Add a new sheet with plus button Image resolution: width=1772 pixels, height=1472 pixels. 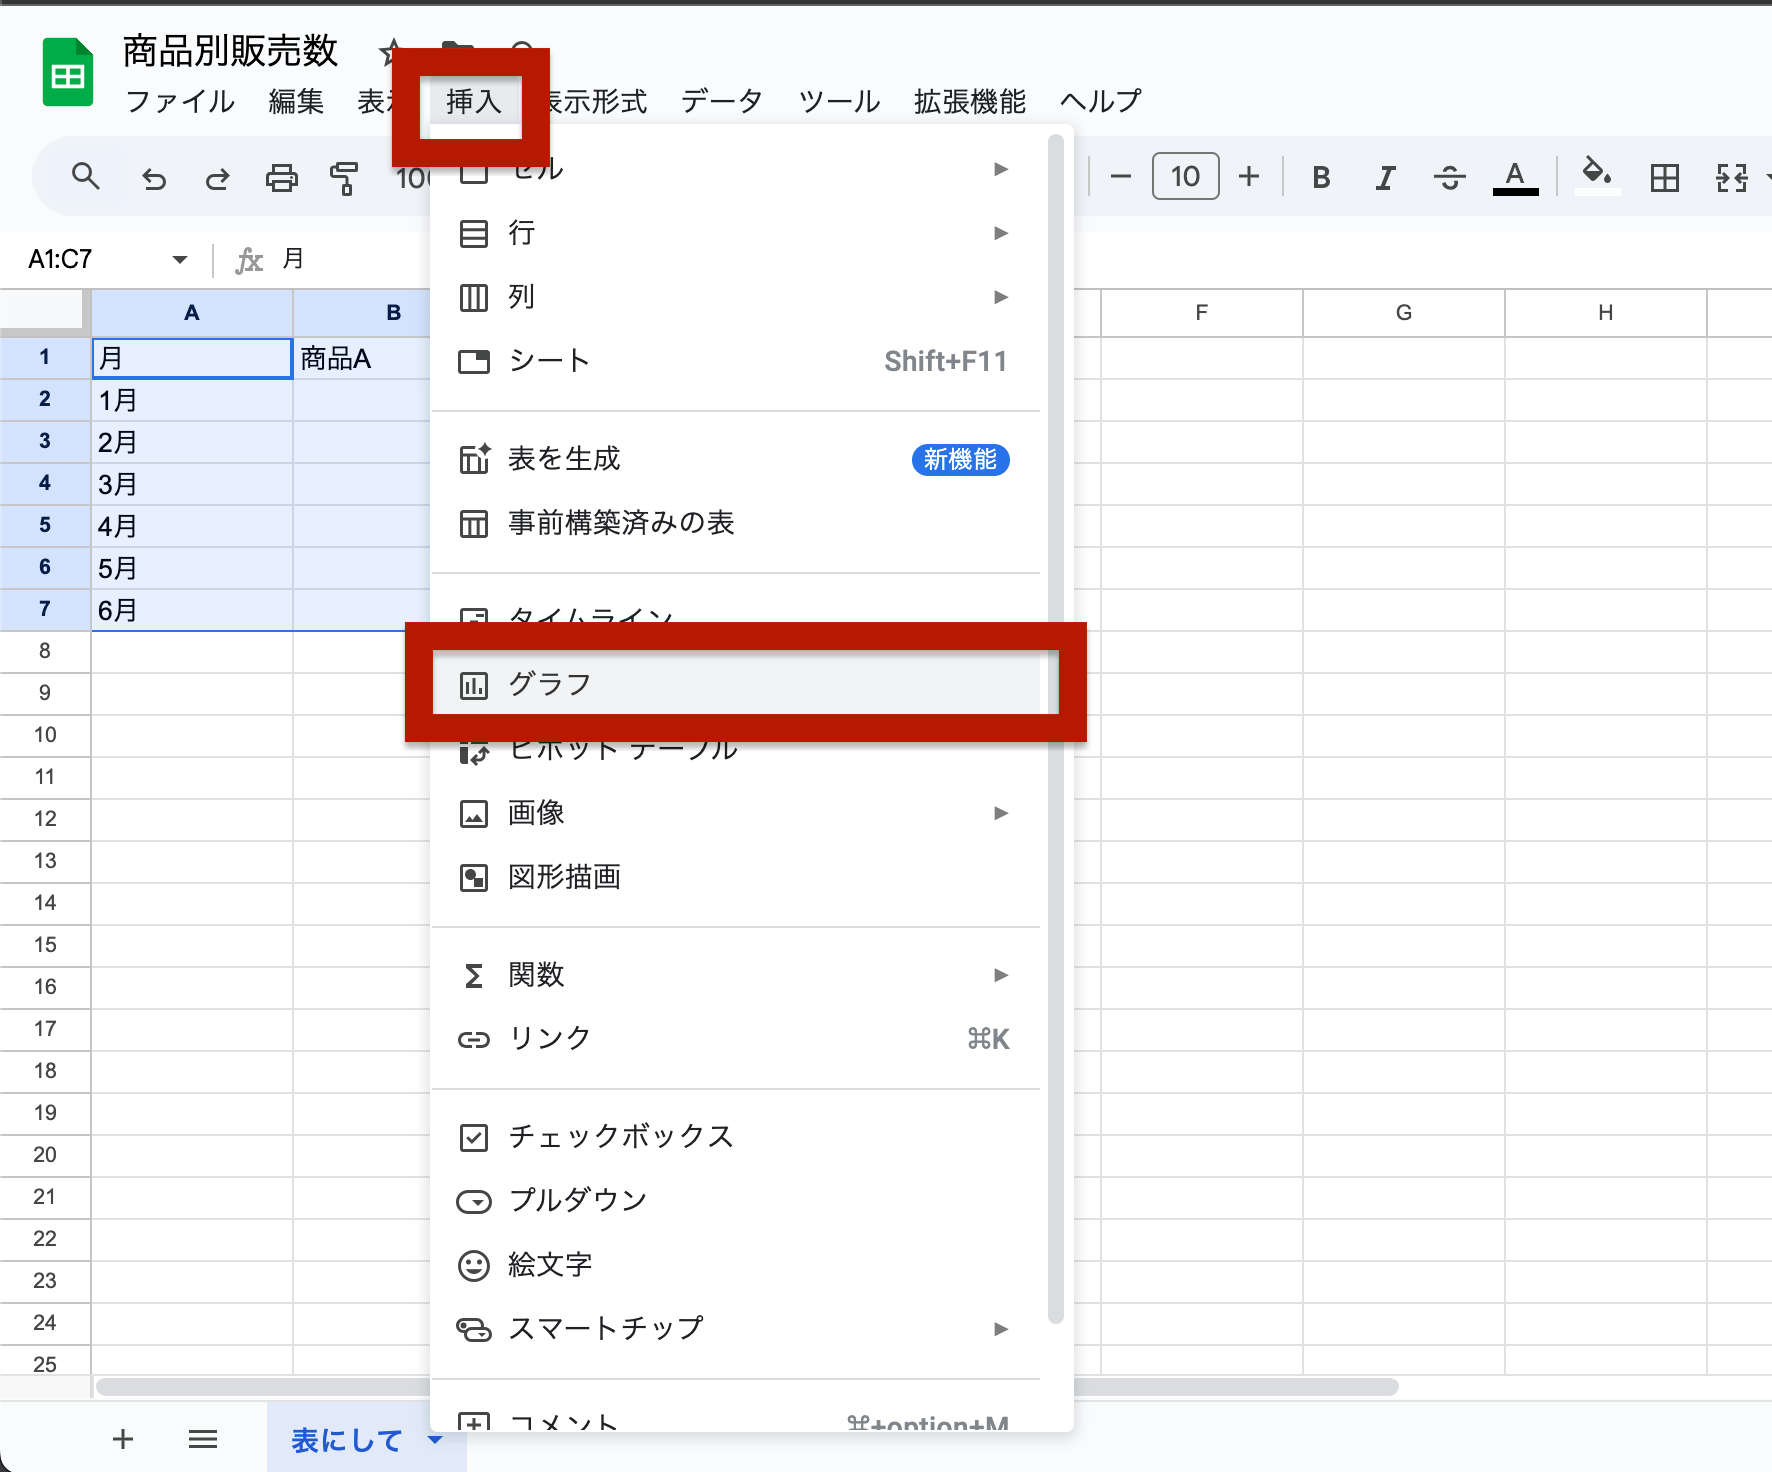(x=122, y=1439)
